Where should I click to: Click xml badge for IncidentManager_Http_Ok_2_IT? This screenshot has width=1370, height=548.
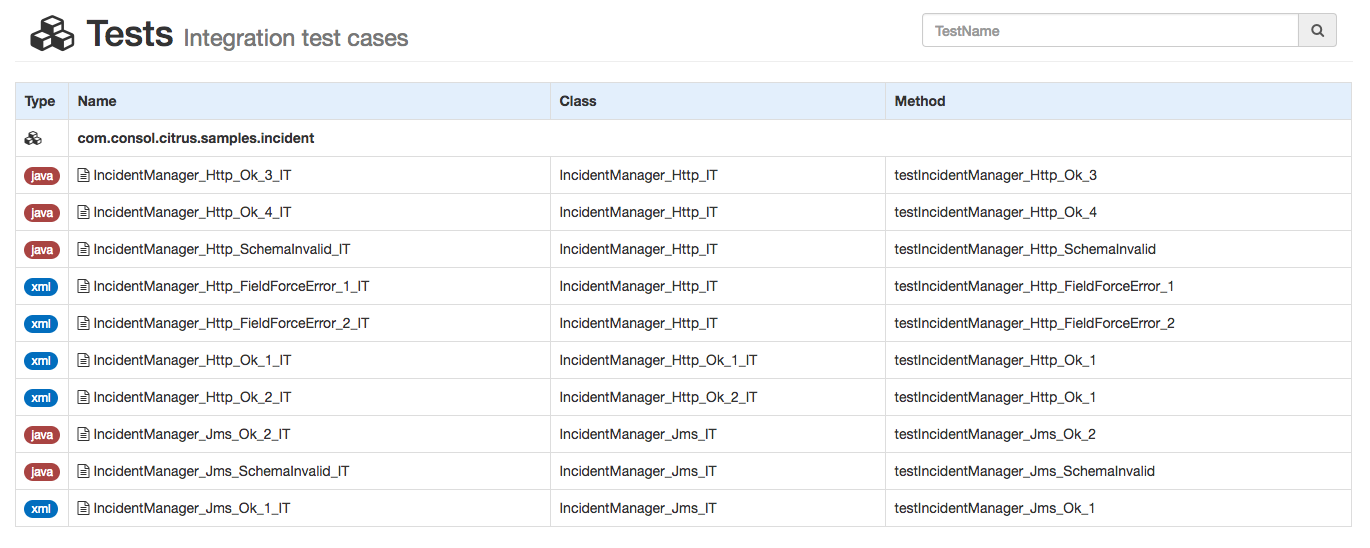pos(41,398)
